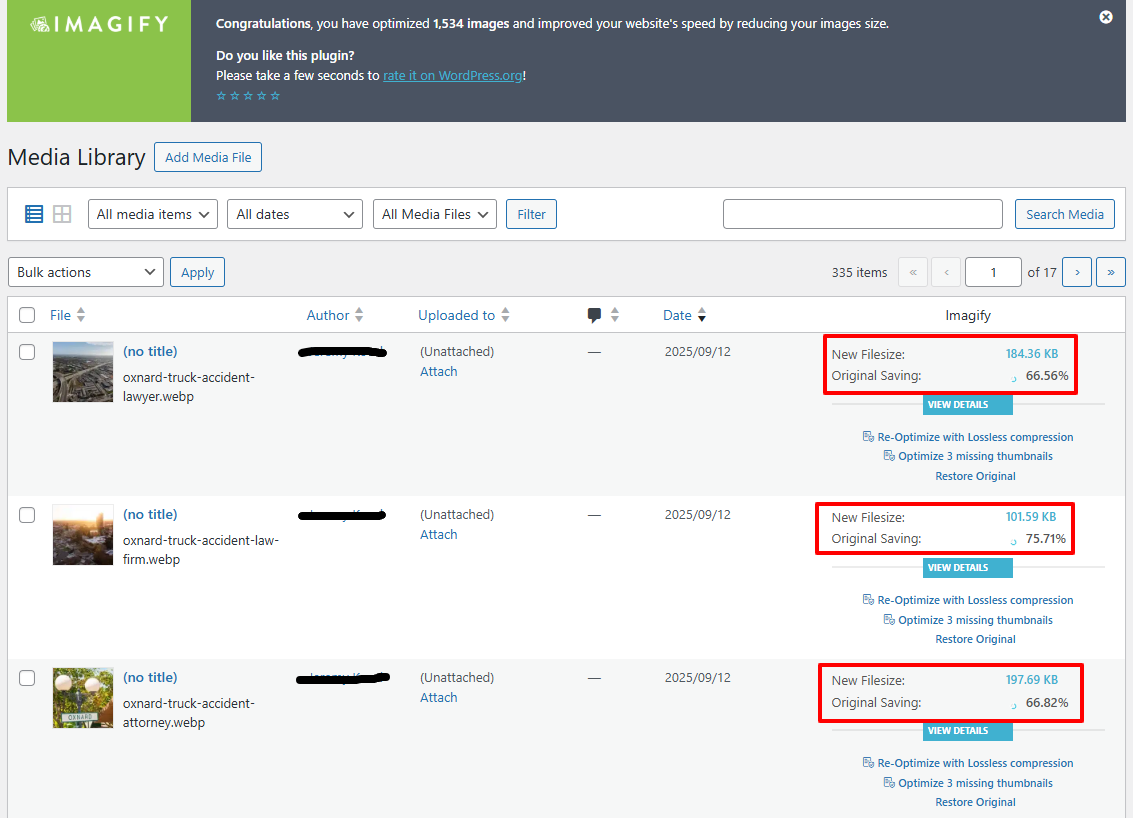Click the 66.82% original saving value
The width and height of the screenshot is (1133, 818).
[1047, 702]
